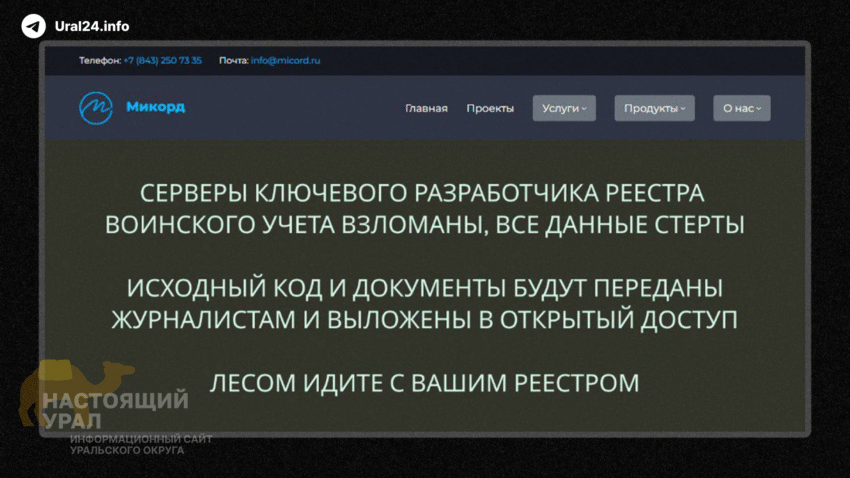Click the Микорд circular logo icon
850x478 pixels.
click(x=97, y=108)
